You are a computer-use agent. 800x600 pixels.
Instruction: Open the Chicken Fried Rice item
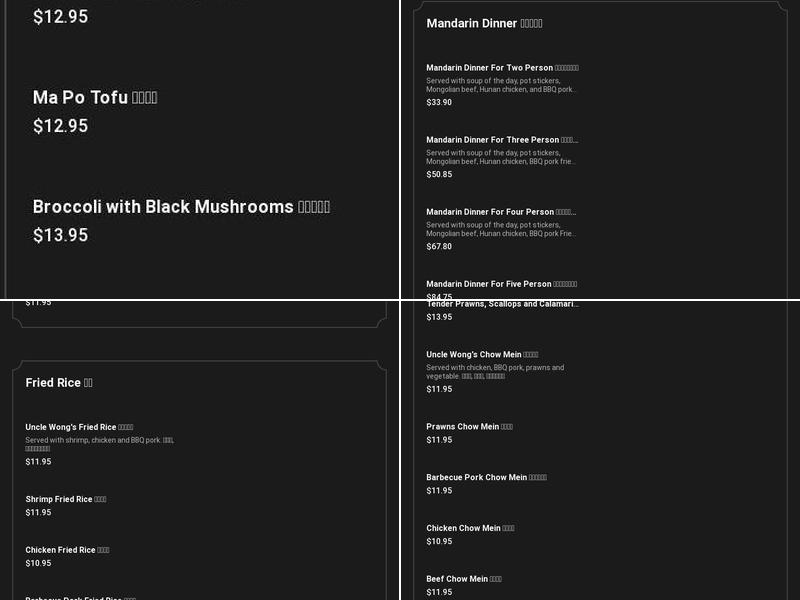[67, 550]
